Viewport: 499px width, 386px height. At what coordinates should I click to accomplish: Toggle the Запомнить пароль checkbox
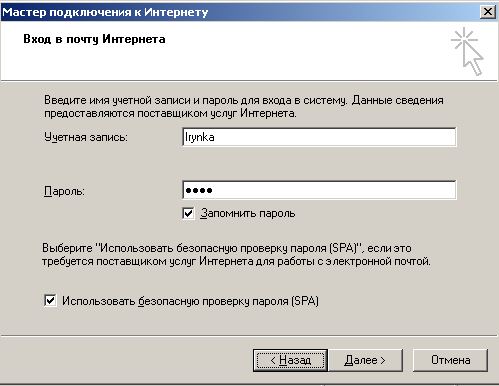pos(188,213)
